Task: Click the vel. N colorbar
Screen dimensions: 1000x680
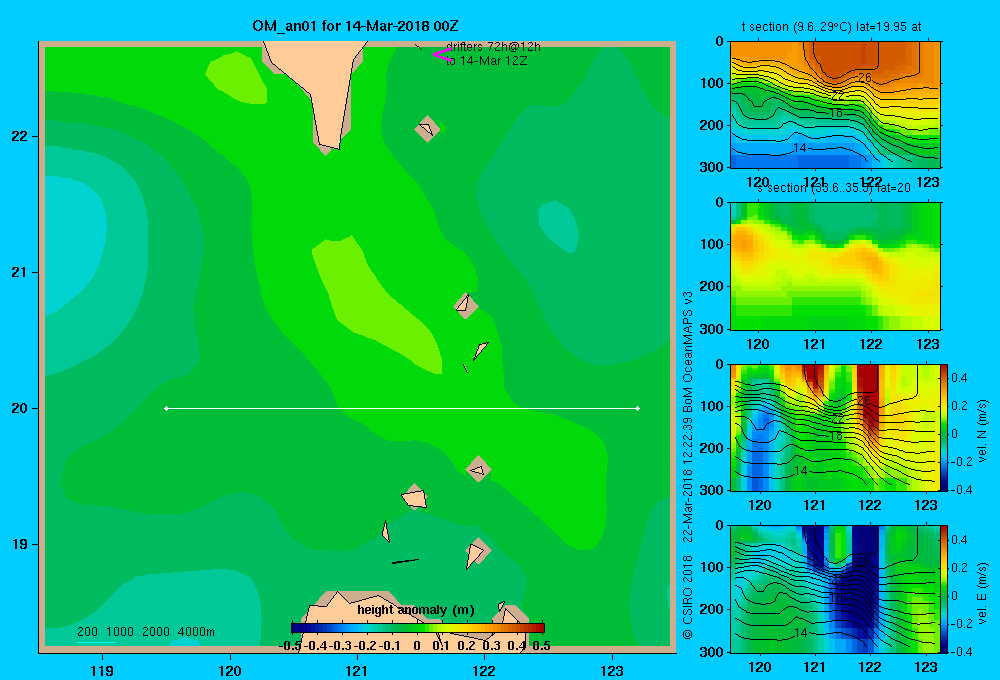Action: pos(945,427)
